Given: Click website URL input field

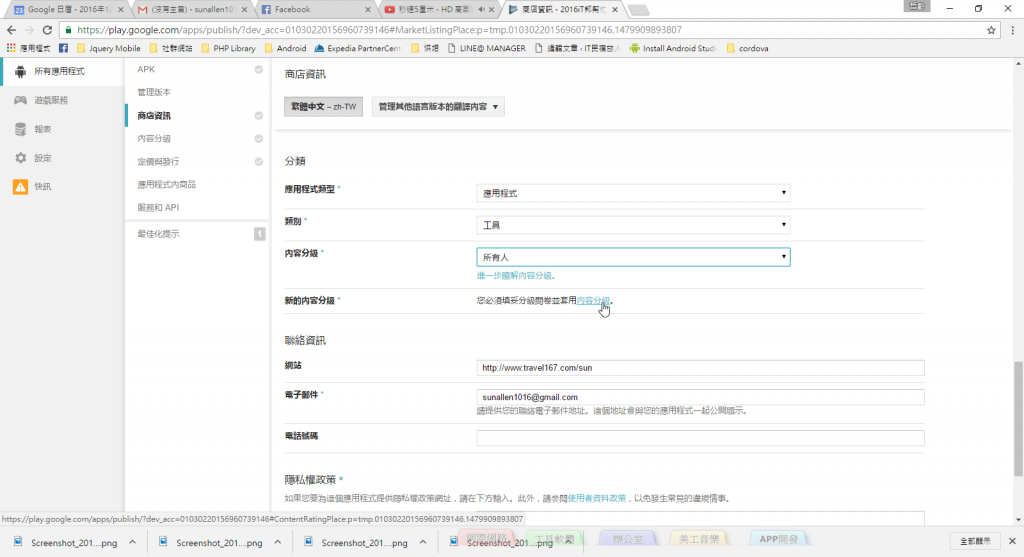Looking at the screenshot, I should point(700,368).
